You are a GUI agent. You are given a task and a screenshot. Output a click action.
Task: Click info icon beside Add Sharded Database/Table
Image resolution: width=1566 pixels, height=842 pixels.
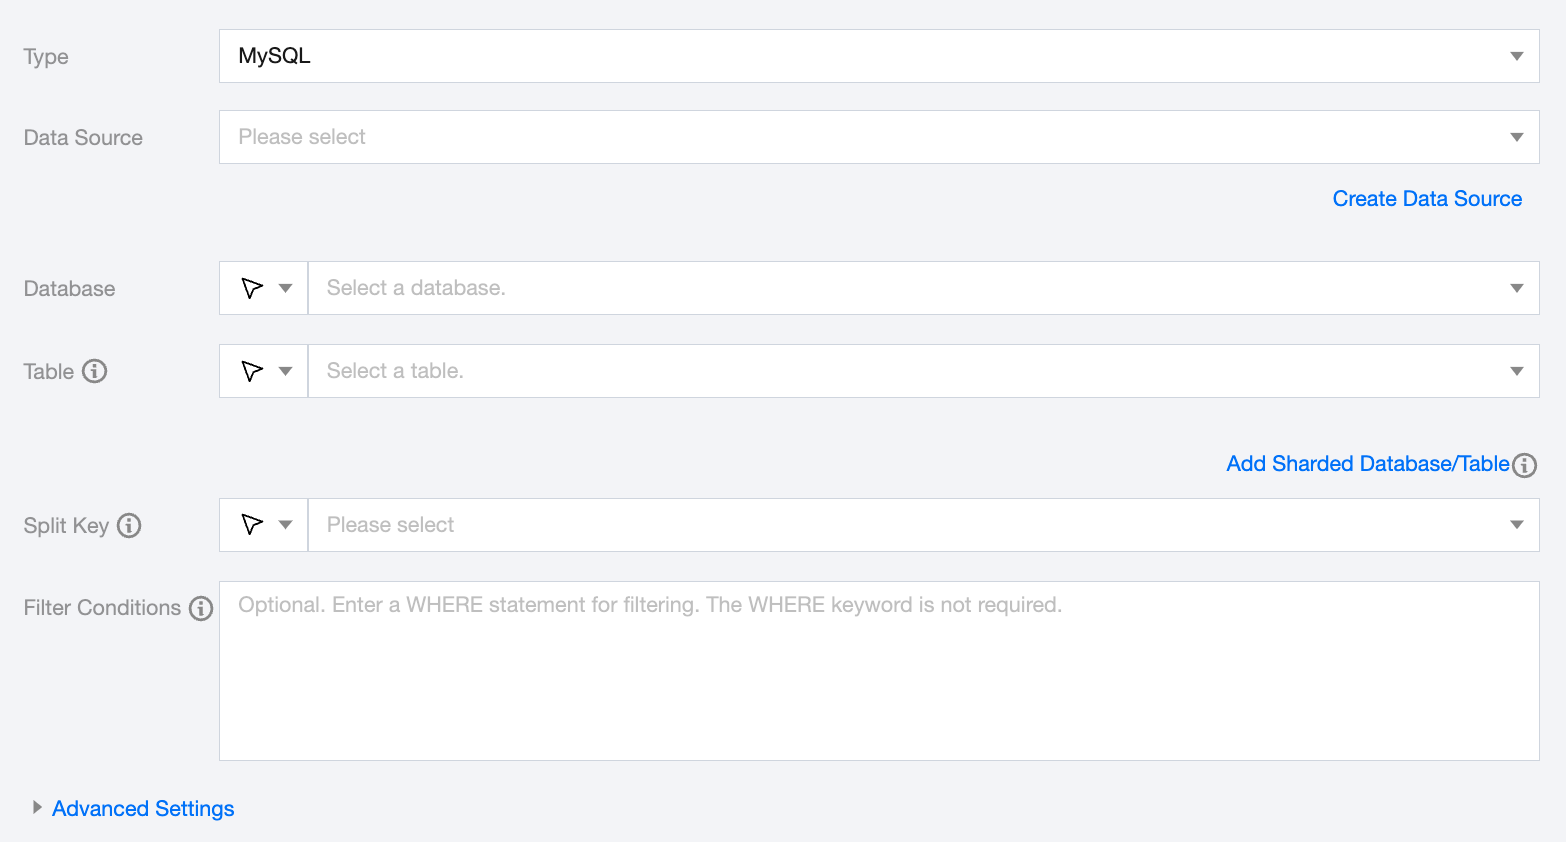click(x=1524, y=465)
